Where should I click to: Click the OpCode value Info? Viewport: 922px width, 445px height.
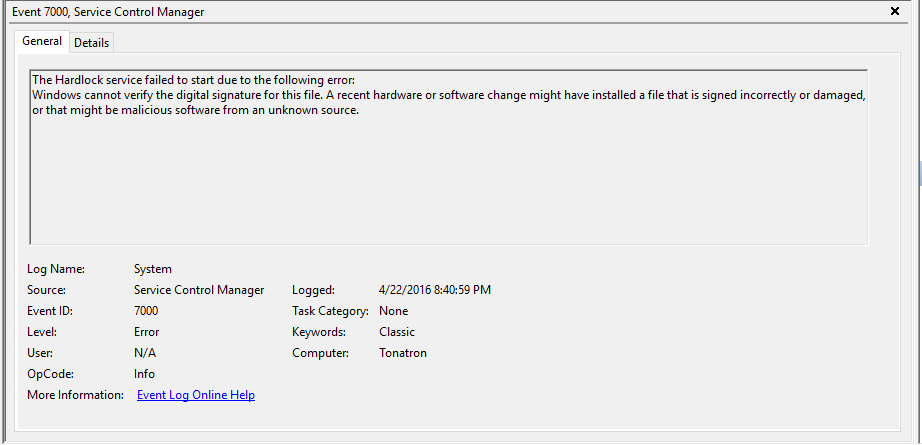pos(144,374)
